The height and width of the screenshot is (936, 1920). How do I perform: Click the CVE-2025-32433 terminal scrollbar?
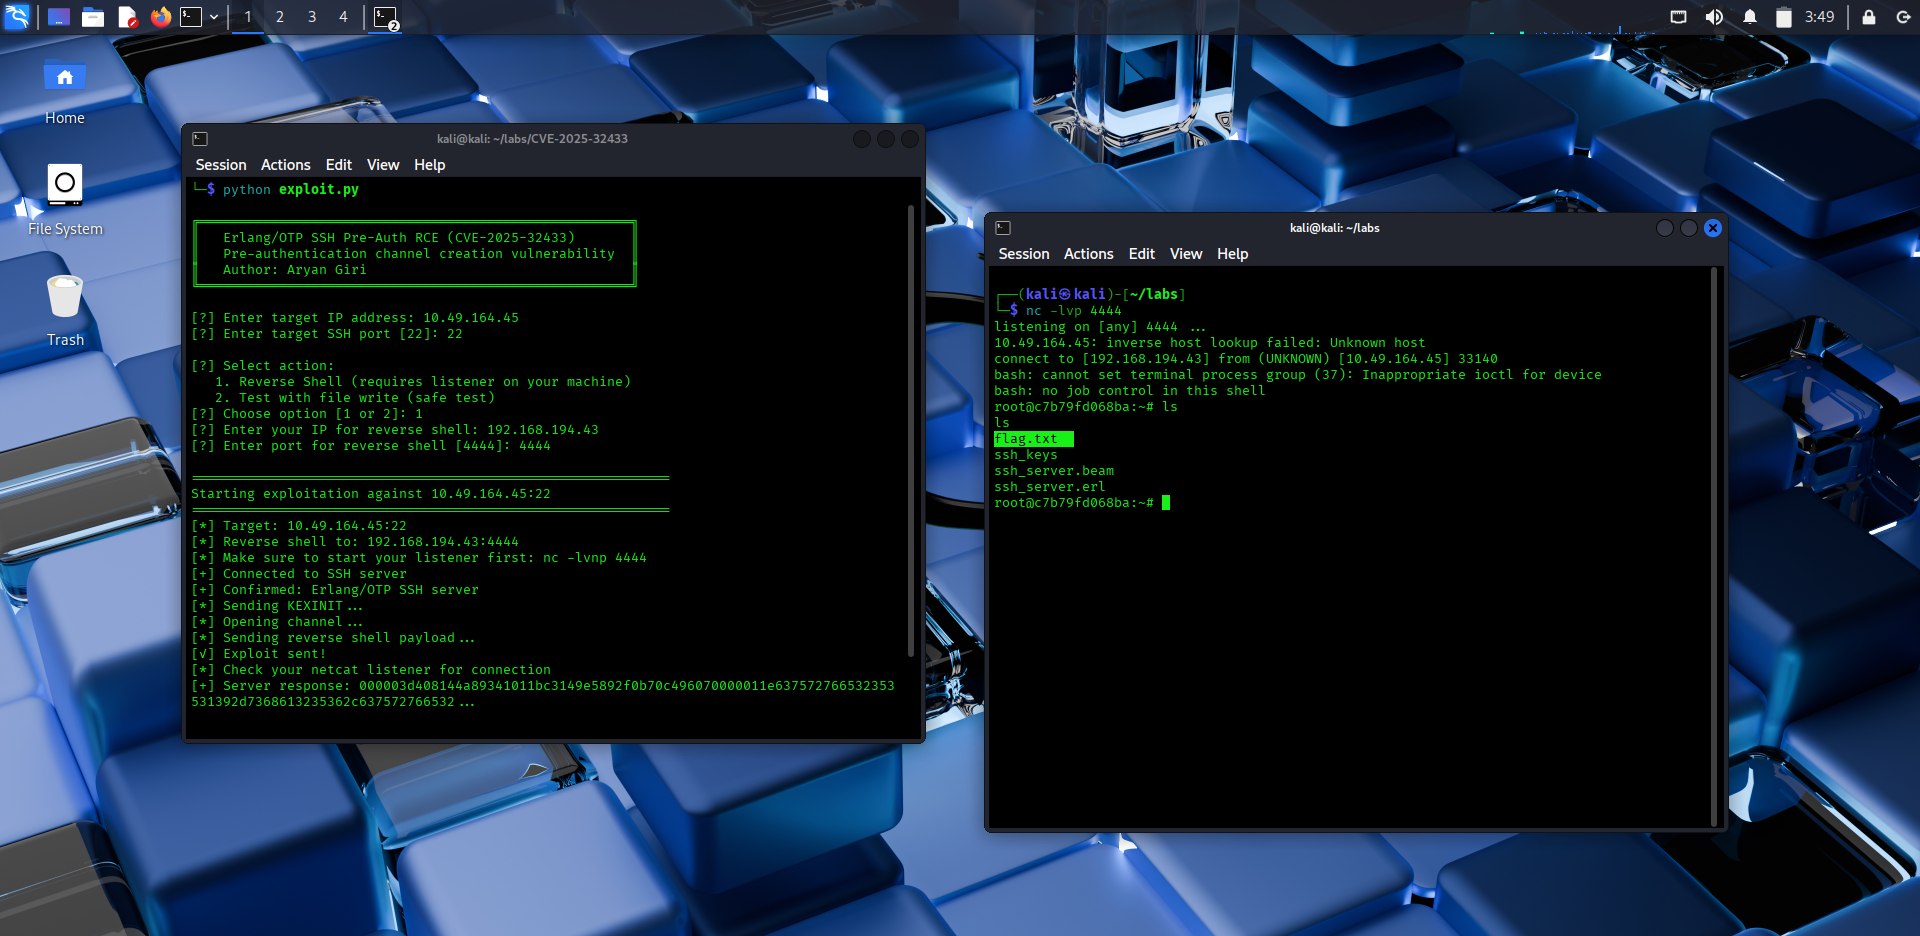click(910, 430)
